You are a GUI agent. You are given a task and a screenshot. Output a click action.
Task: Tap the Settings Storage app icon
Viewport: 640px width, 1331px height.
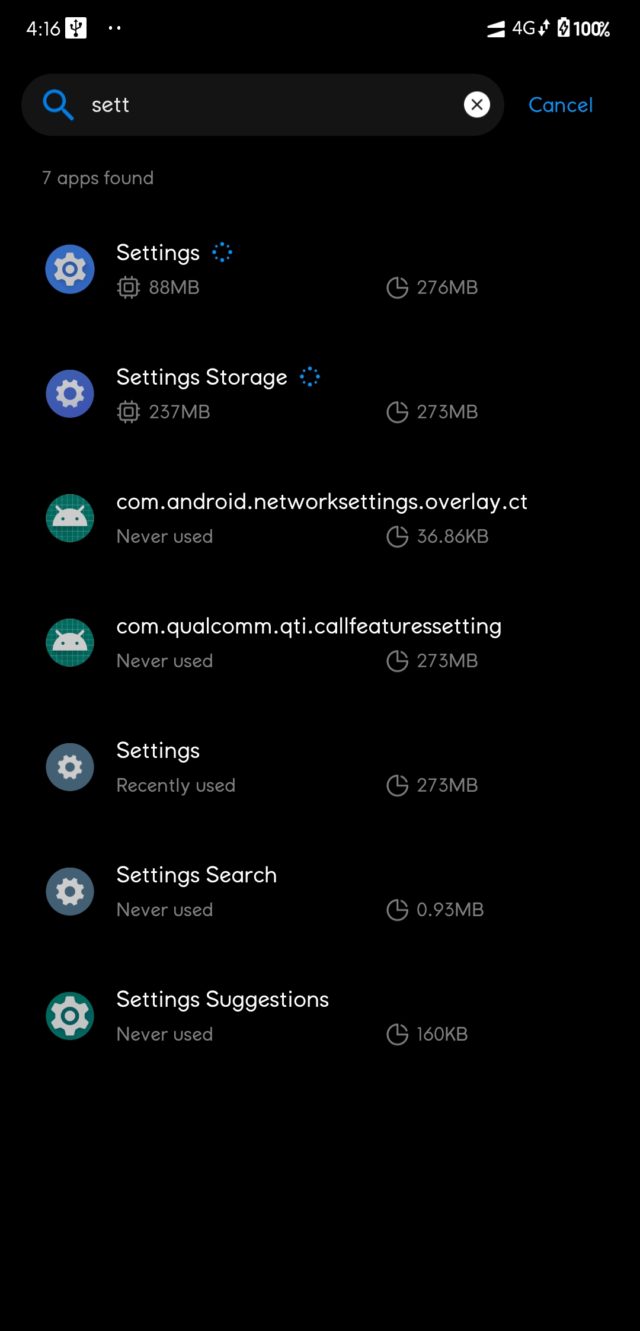click(x=69, y=393)
